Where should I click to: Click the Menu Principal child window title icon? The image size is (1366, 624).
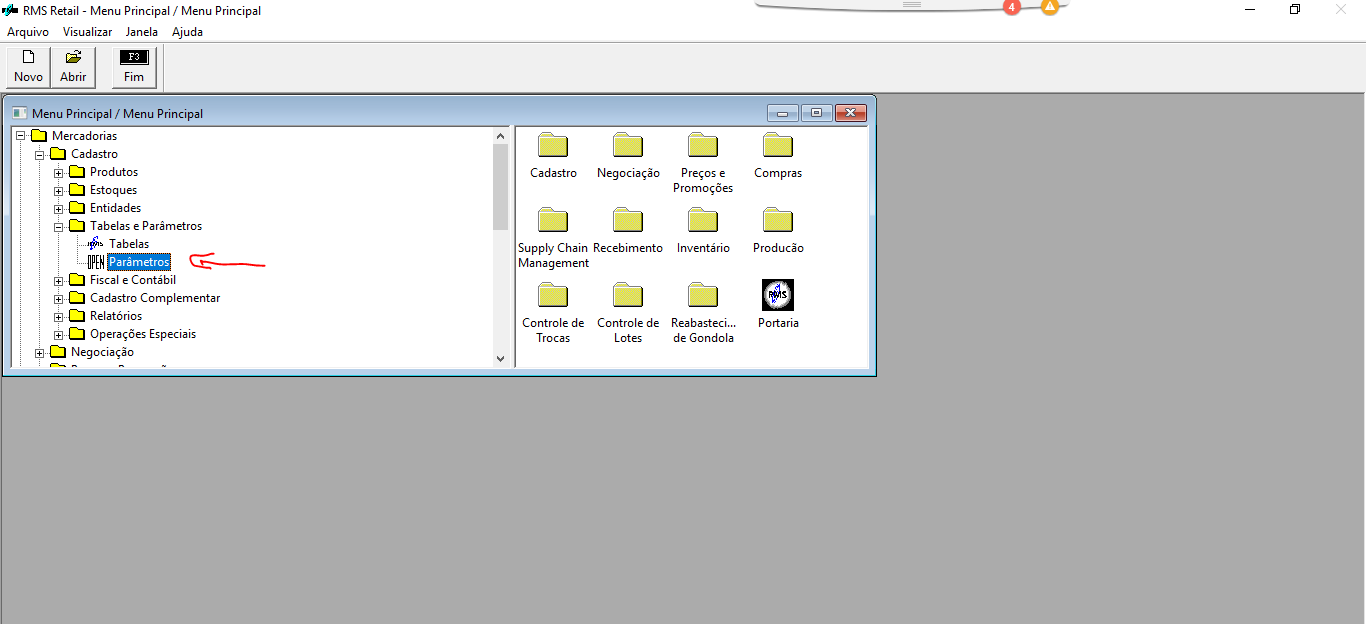pos(19,113)
